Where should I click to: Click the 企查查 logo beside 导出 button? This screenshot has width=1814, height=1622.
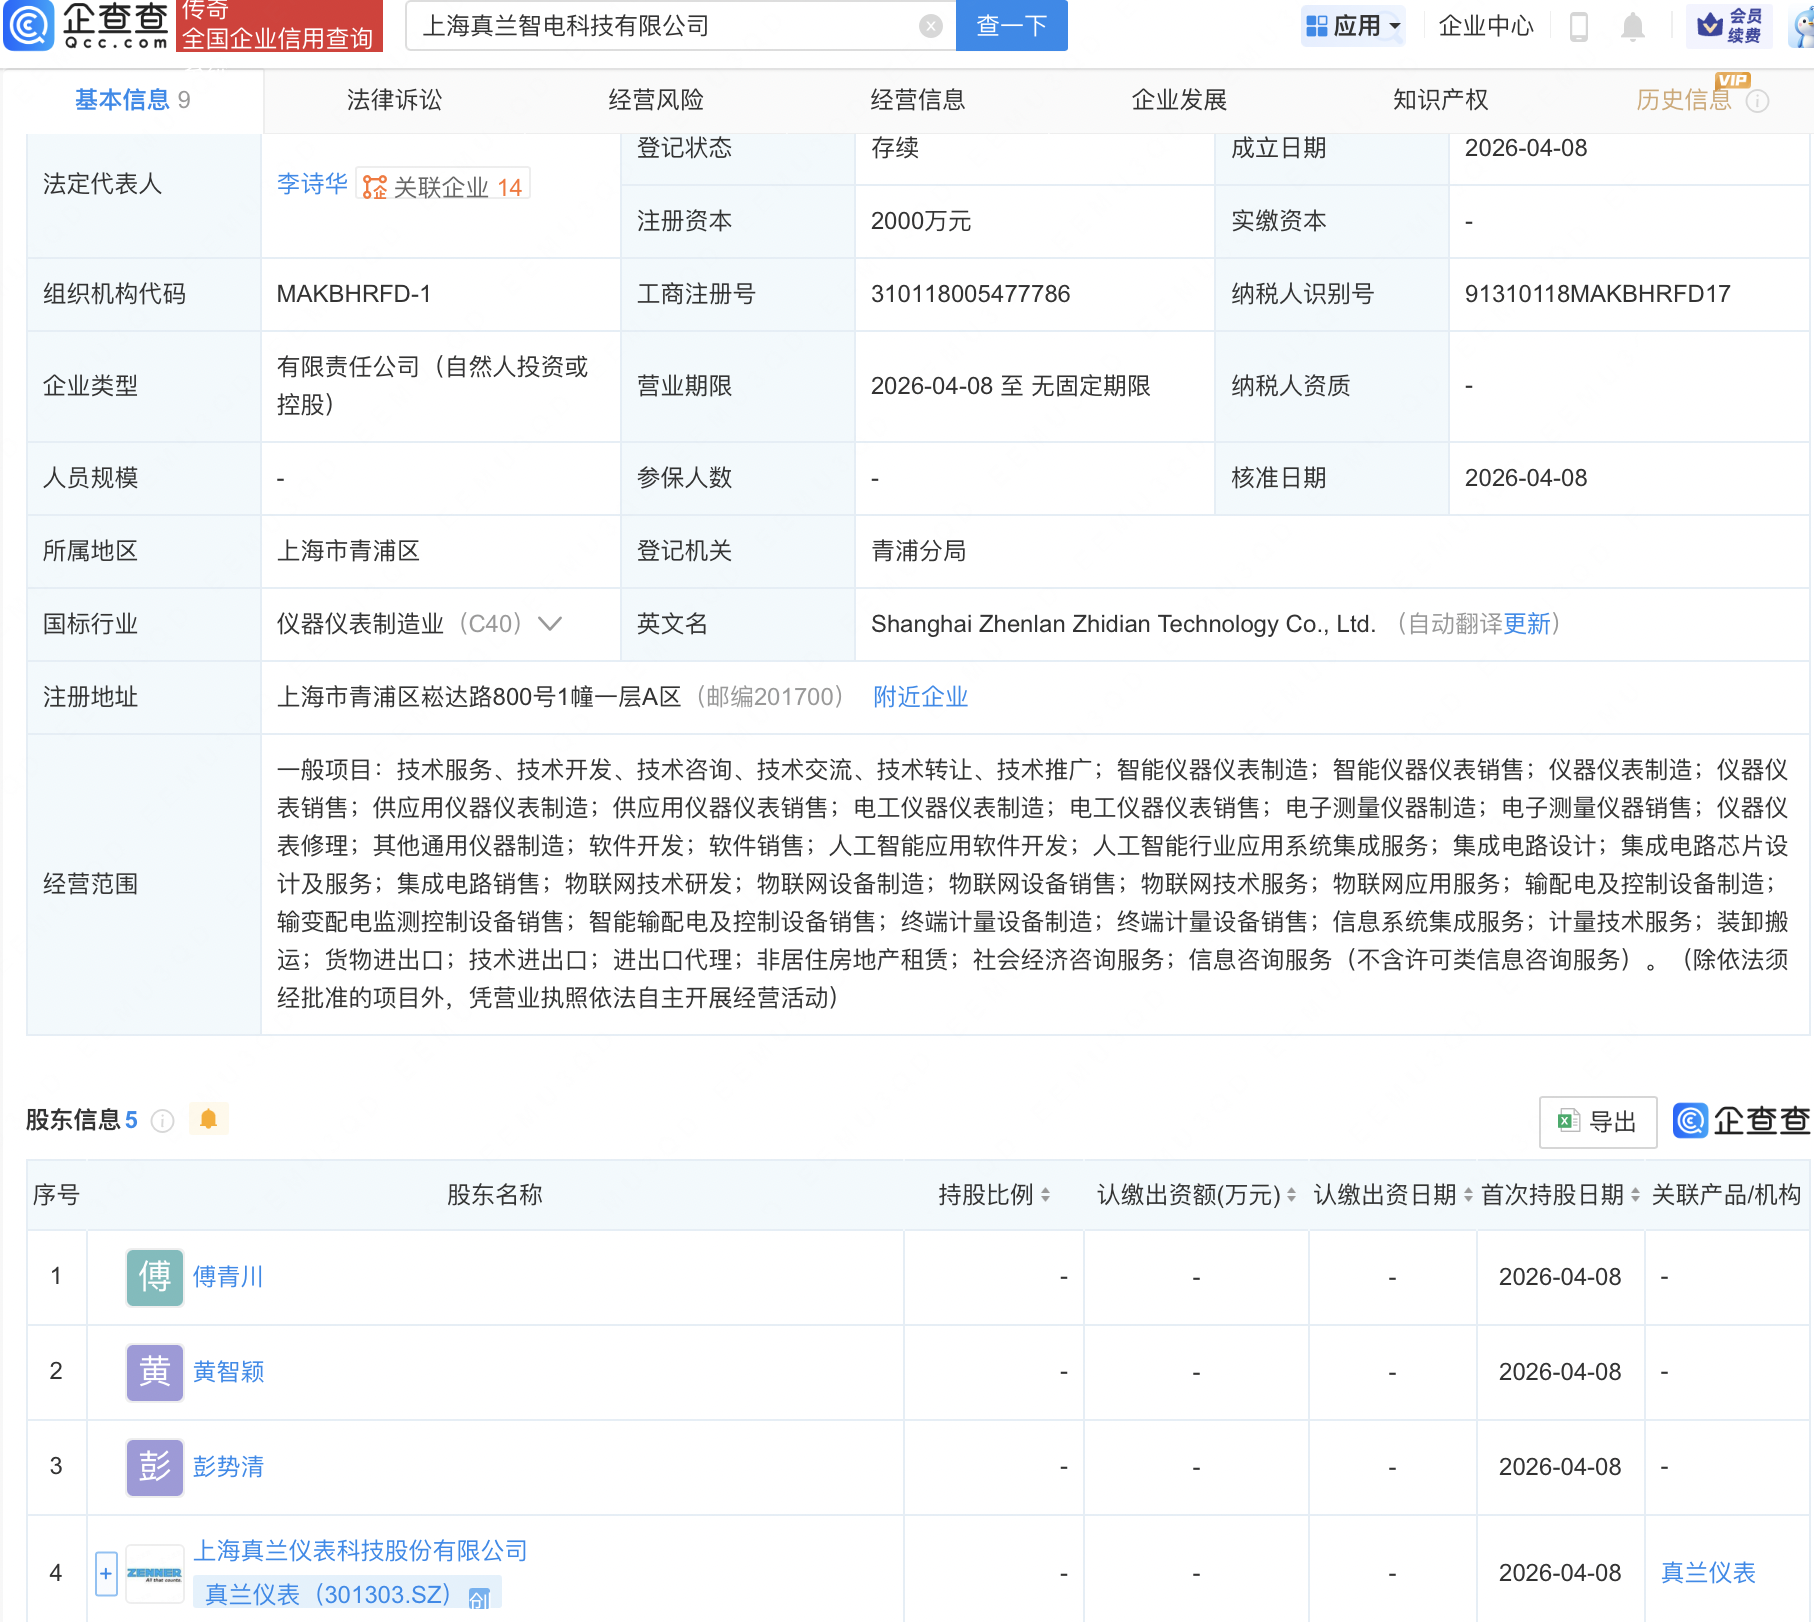(1689, 1121)
